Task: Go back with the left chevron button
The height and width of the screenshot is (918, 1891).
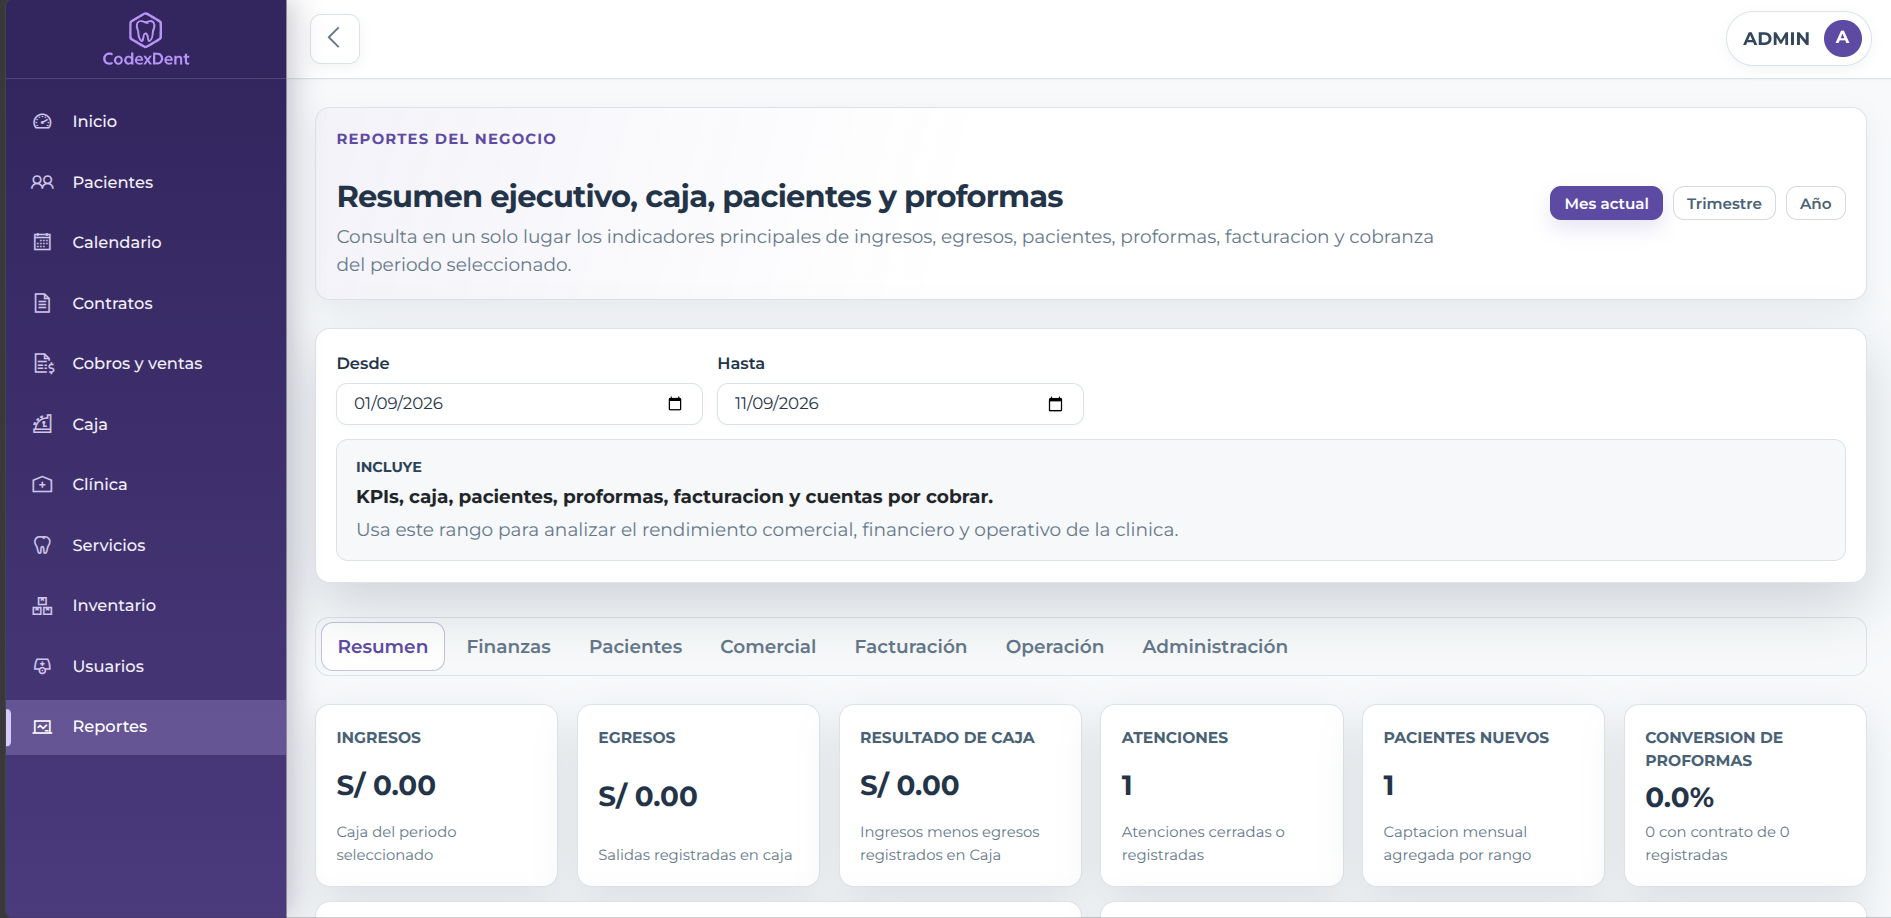Action: point(335,38)
